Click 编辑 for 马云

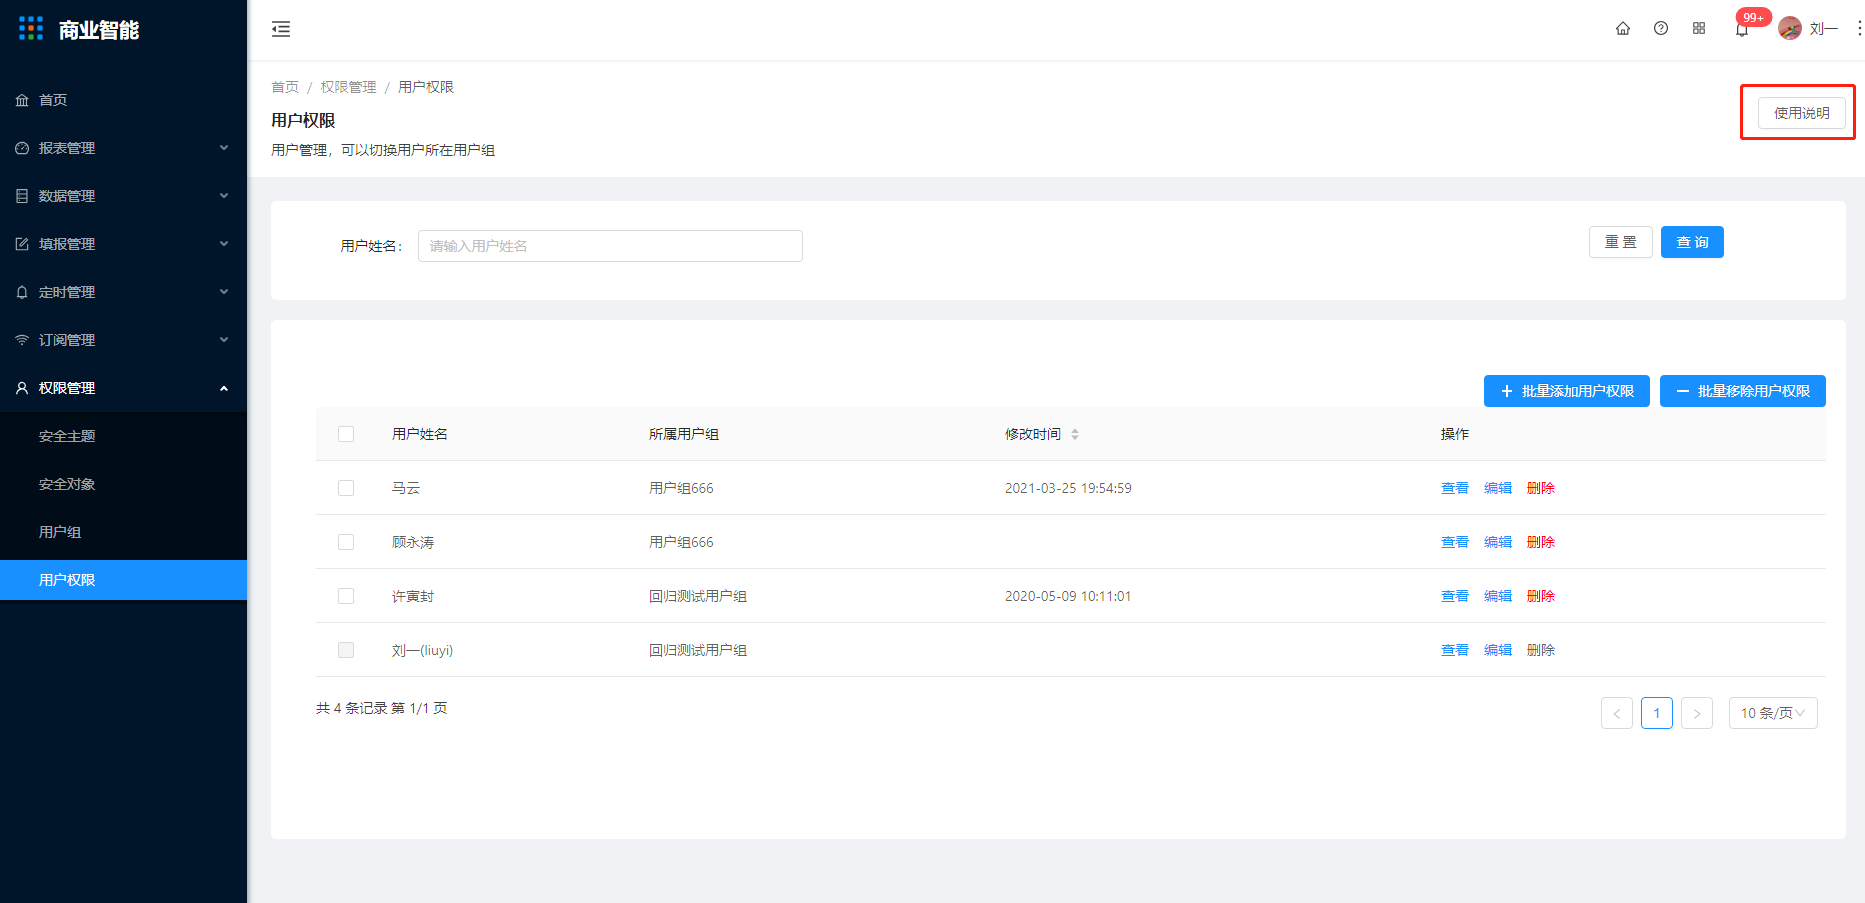[x=1498, y=488]
